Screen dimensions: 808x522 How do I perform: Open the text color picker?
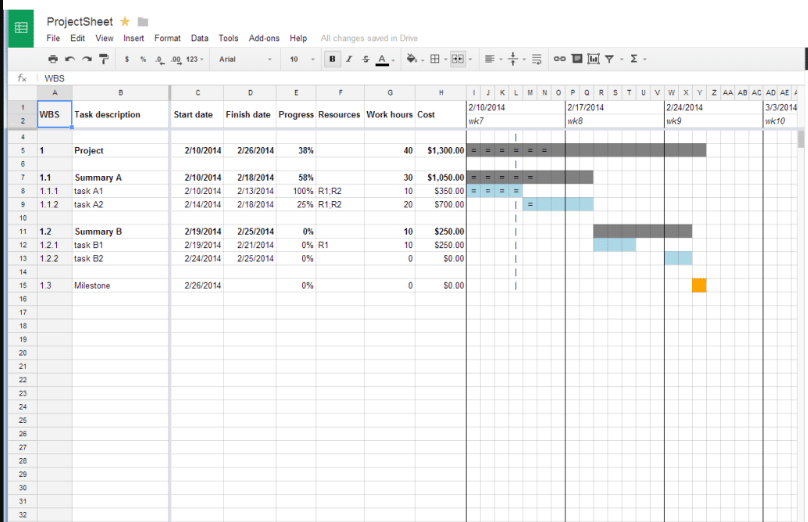383,59
